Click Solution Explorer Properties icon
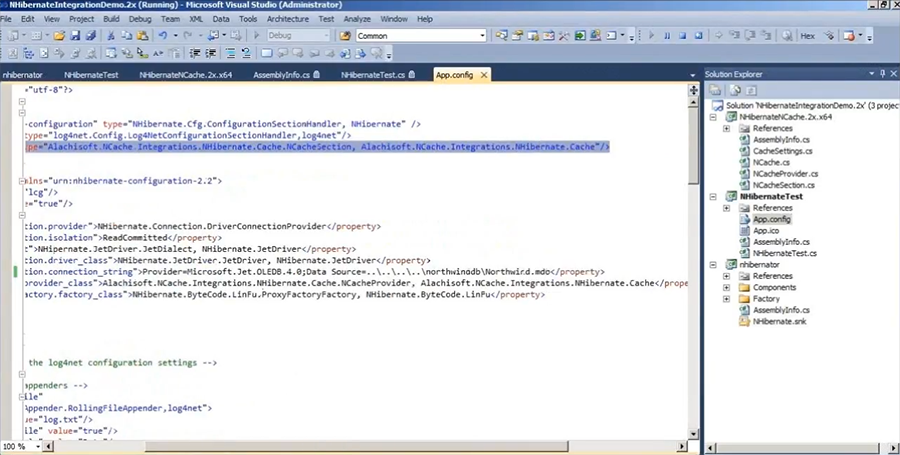This screenshot has width=900, height=455. 715,90
